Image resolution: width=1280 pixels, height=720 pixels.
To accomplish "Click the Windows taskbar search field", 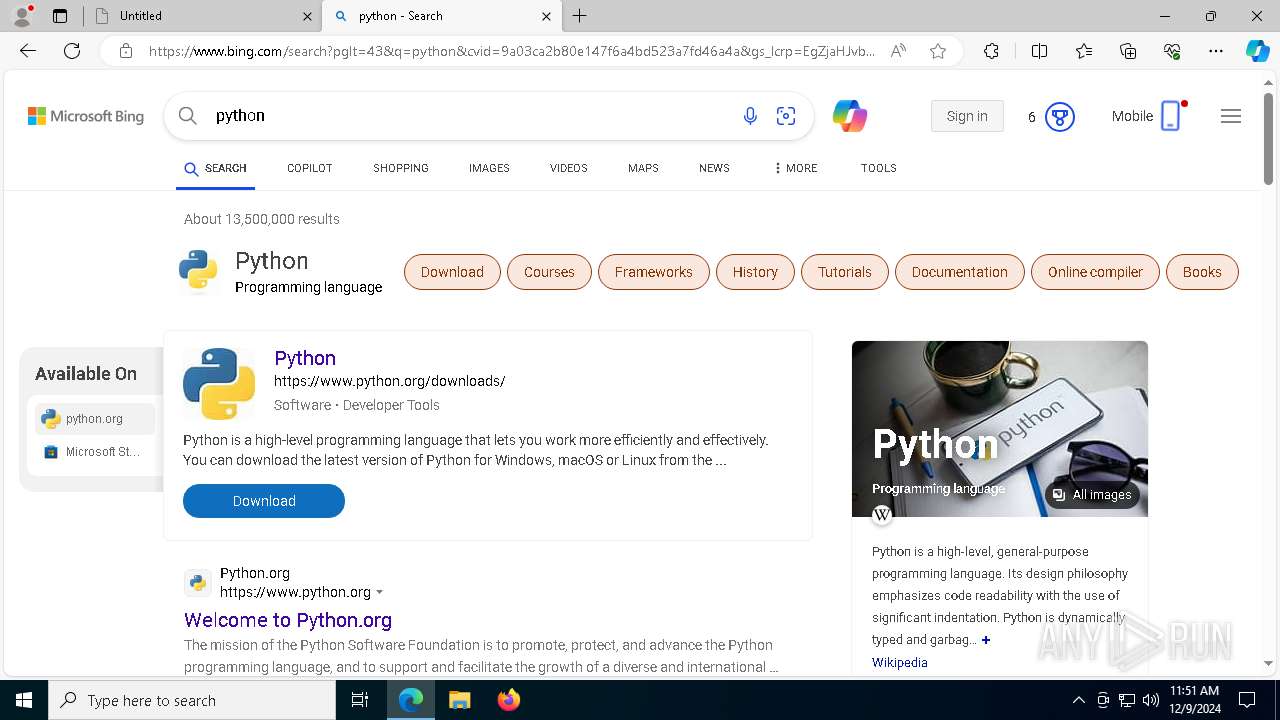I will point(192,700).
